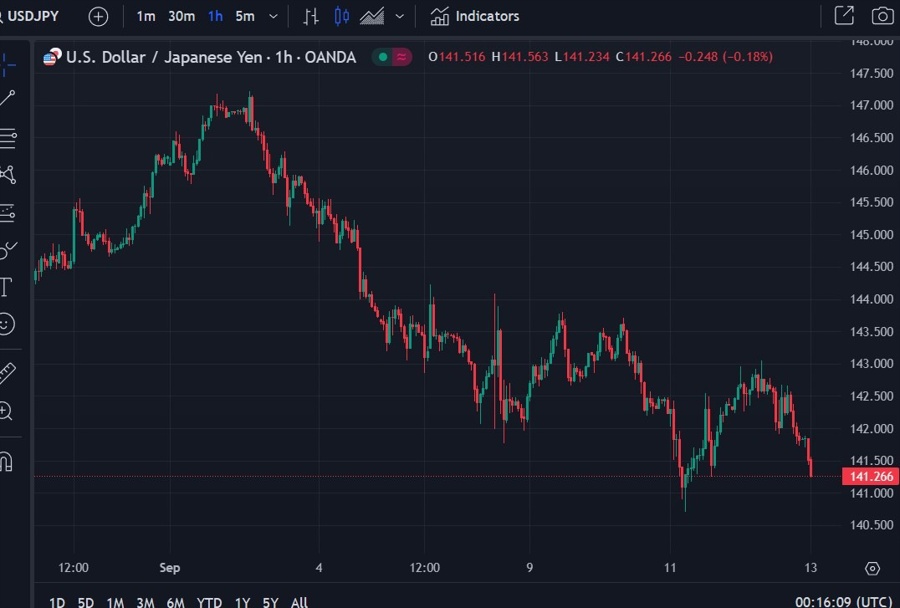Select the text annotation tool

(x=6, y=288)
